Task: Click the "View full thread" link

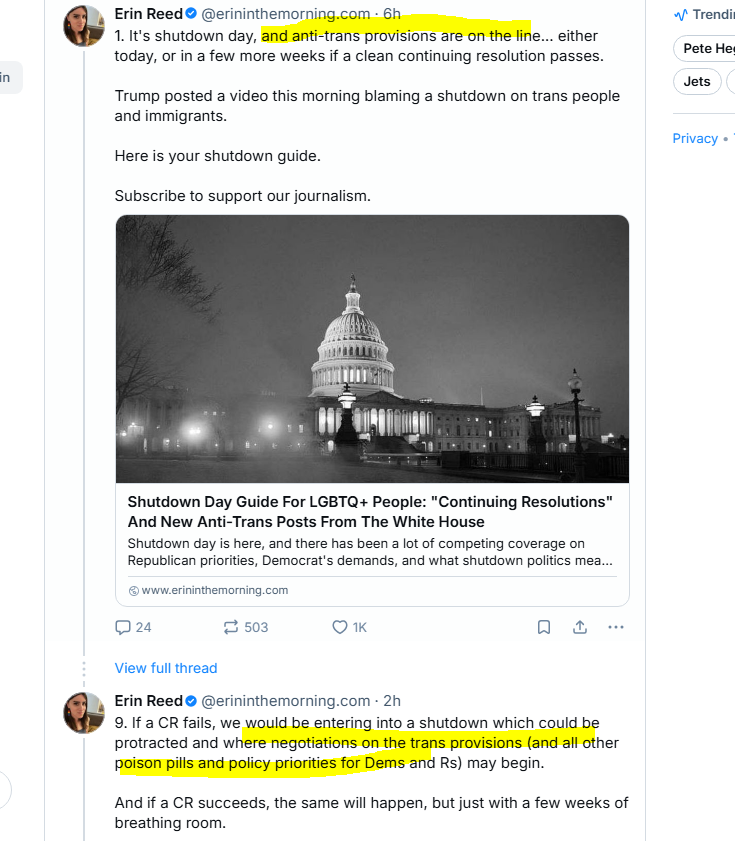Action: [x=166, y=668]
